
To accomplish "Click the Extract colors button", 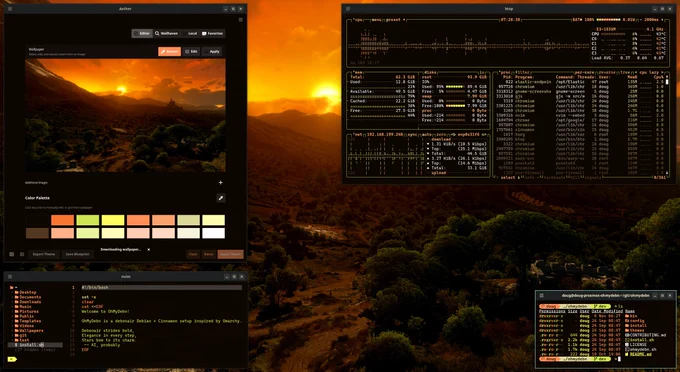I will [x=170, y=52].
